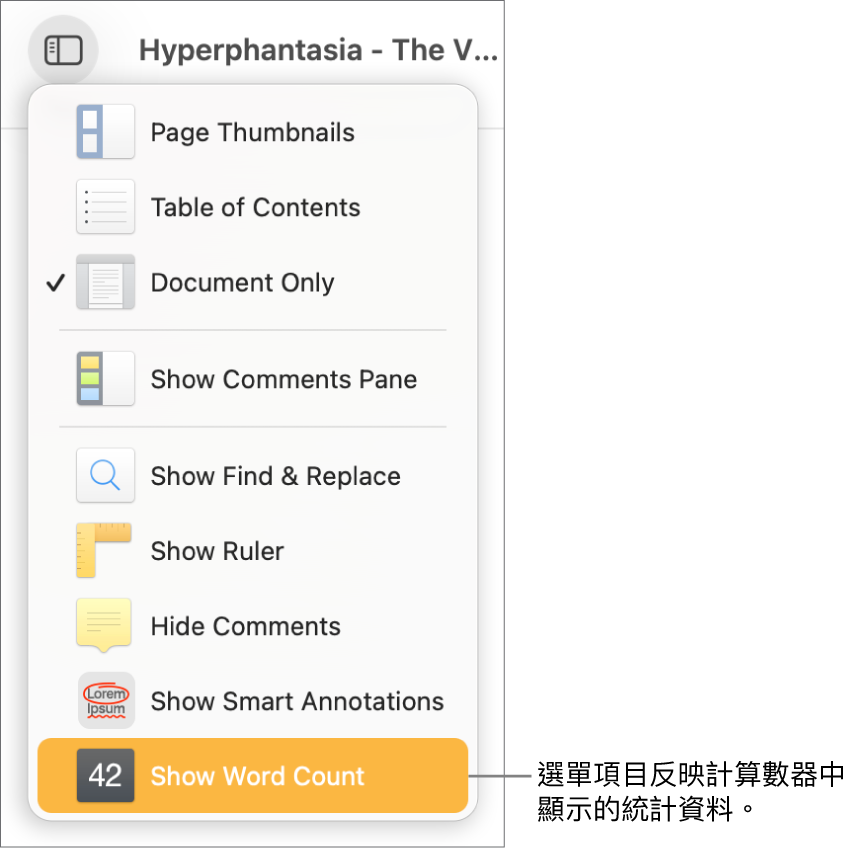
Task: Click the magnifier Find & Replace icon
Action: tap(105, 476)
